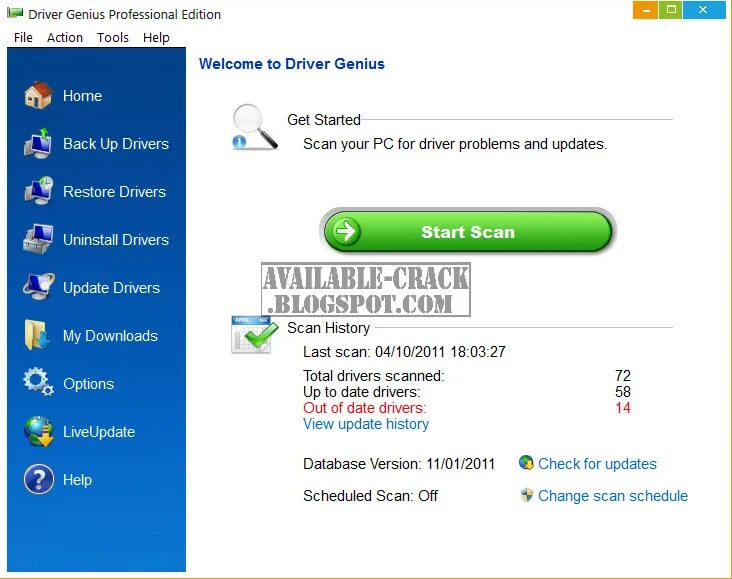
Task: Click the arrow icon on Start Scan button
Action: tap(346, 231)
